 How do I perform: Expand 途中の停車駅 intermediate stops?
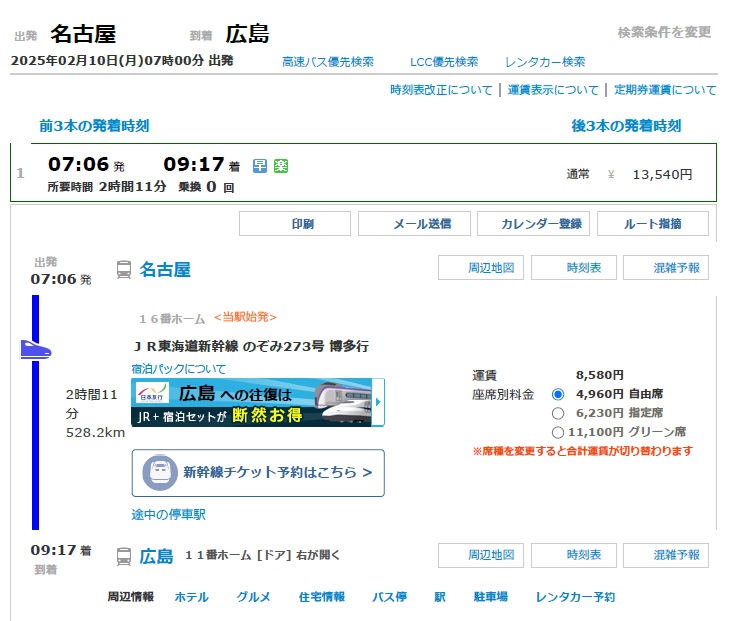point(169,514)
